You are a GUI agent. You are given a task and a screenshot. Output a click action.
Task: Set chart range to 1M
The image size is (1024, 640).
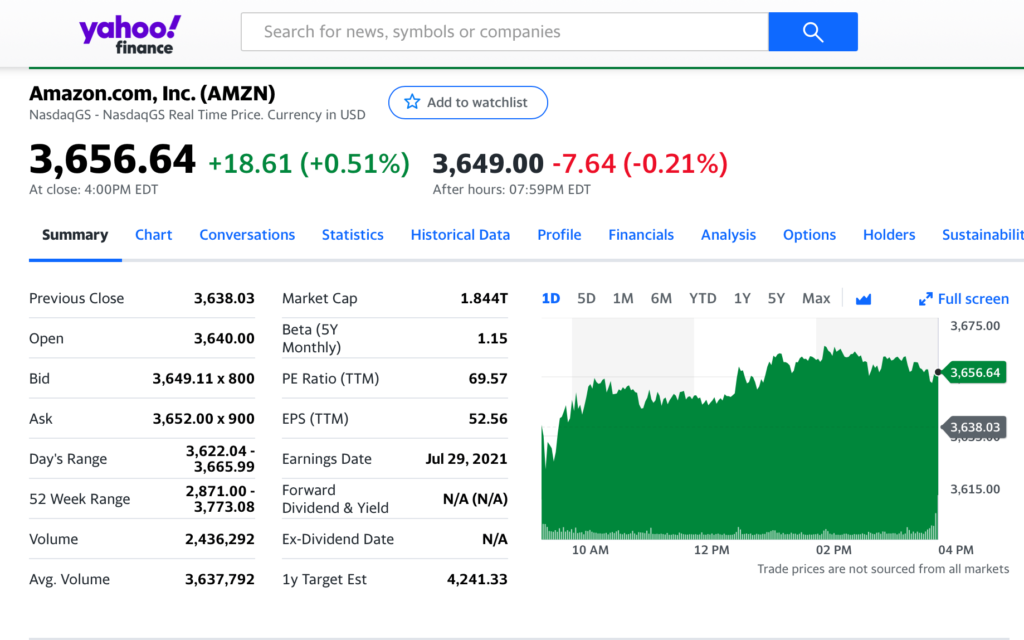(x=623, y=298)
